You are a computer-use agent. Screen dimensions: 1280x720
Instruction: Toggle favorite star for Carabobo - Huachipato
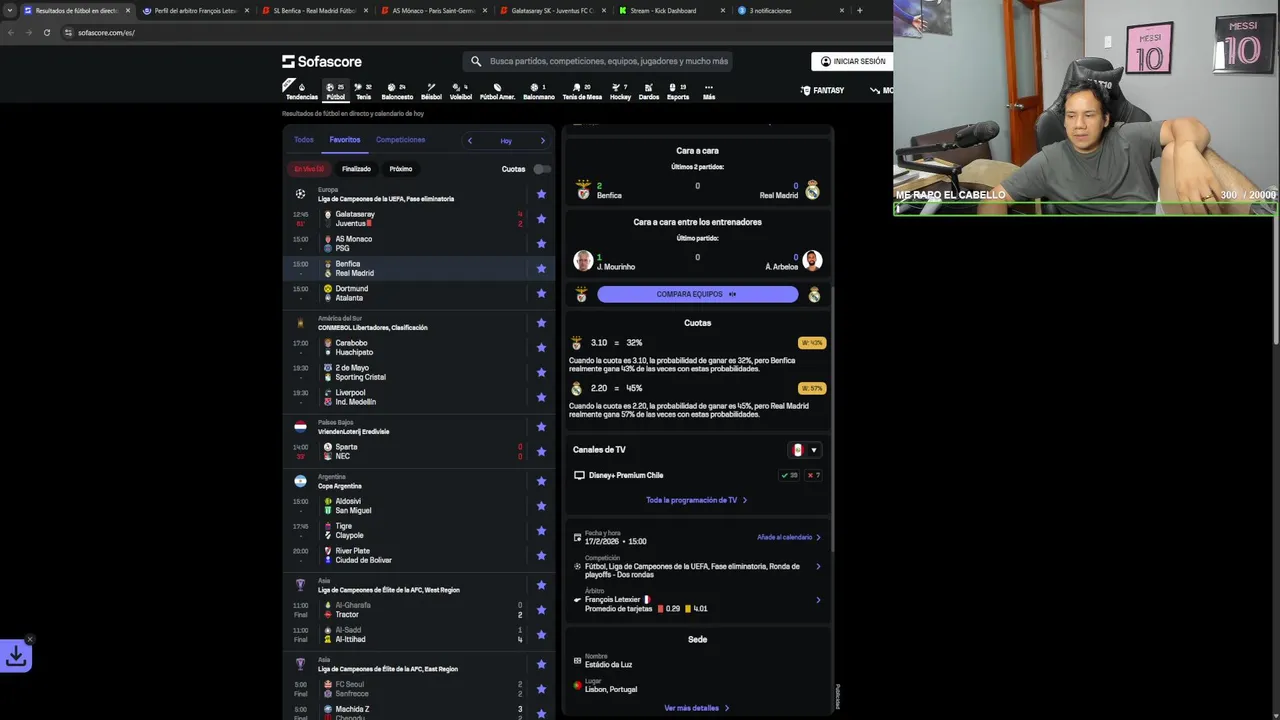tap(541, 348)
